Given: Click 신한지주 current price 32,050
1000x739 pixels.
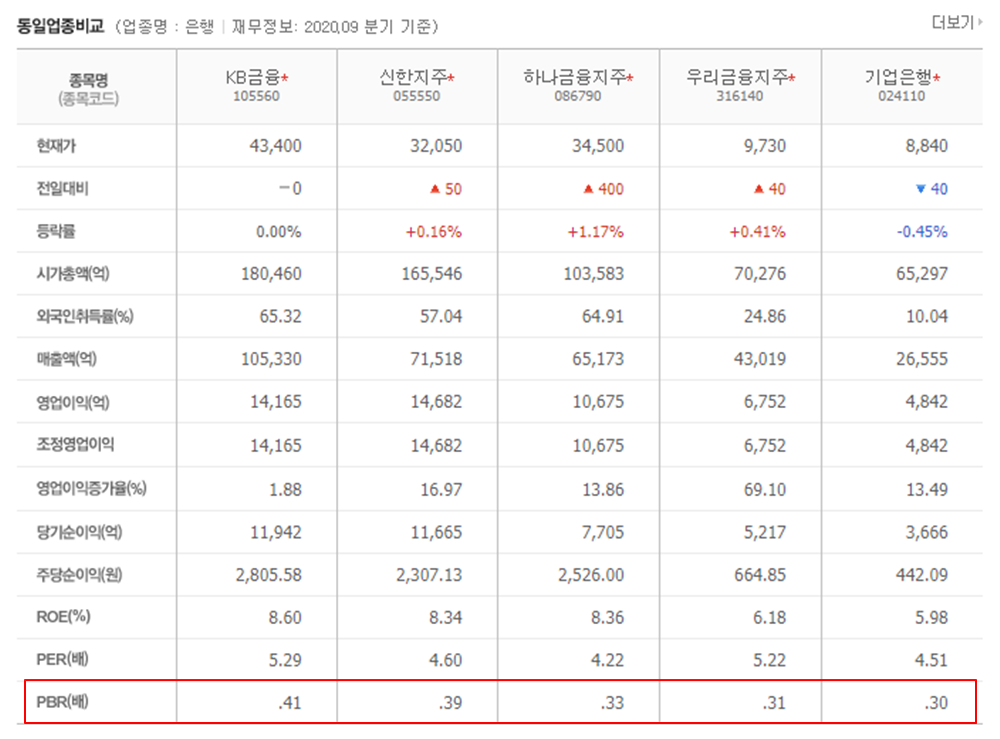Looking at the screenshot, I should (x=436, y=146).
